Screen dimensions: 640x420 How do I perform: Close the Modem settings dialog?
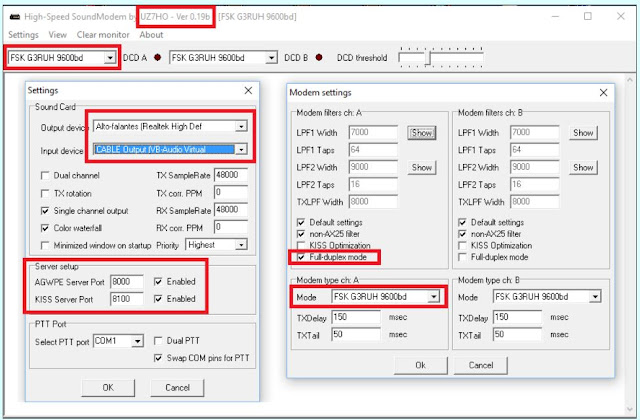click(603, 93)
